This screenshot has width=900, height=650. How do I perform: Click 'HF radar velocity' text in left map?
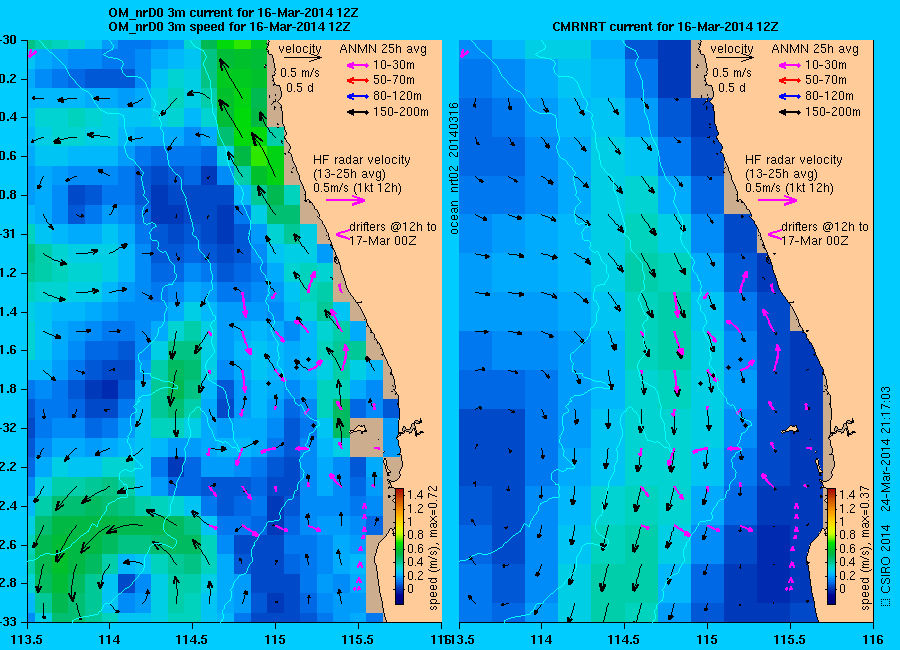point(362,160)
